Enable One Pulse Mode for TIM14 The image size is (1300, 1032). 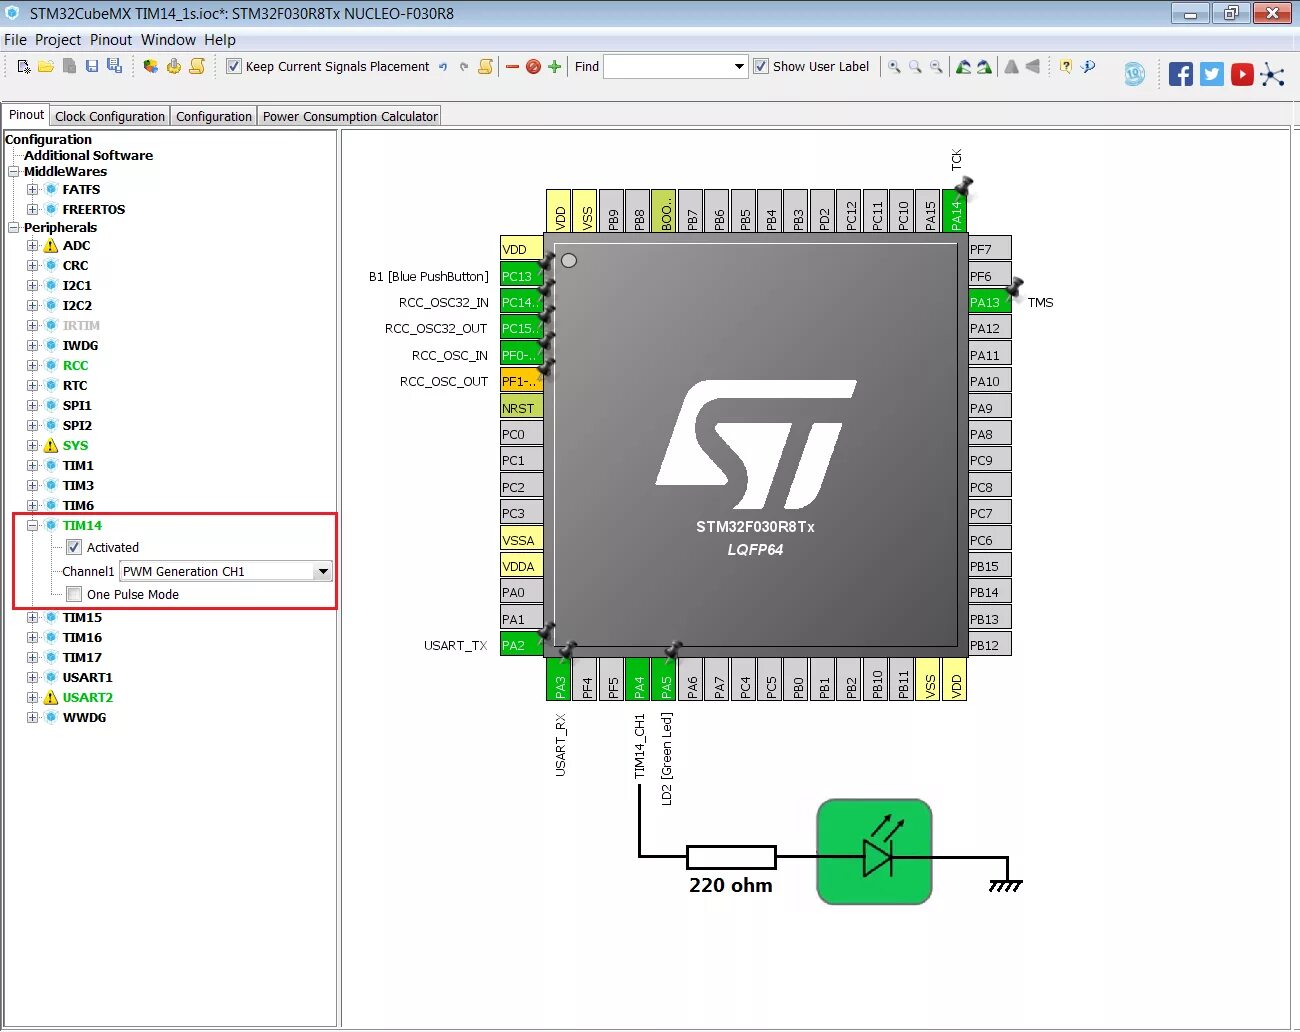pos(74,594)
